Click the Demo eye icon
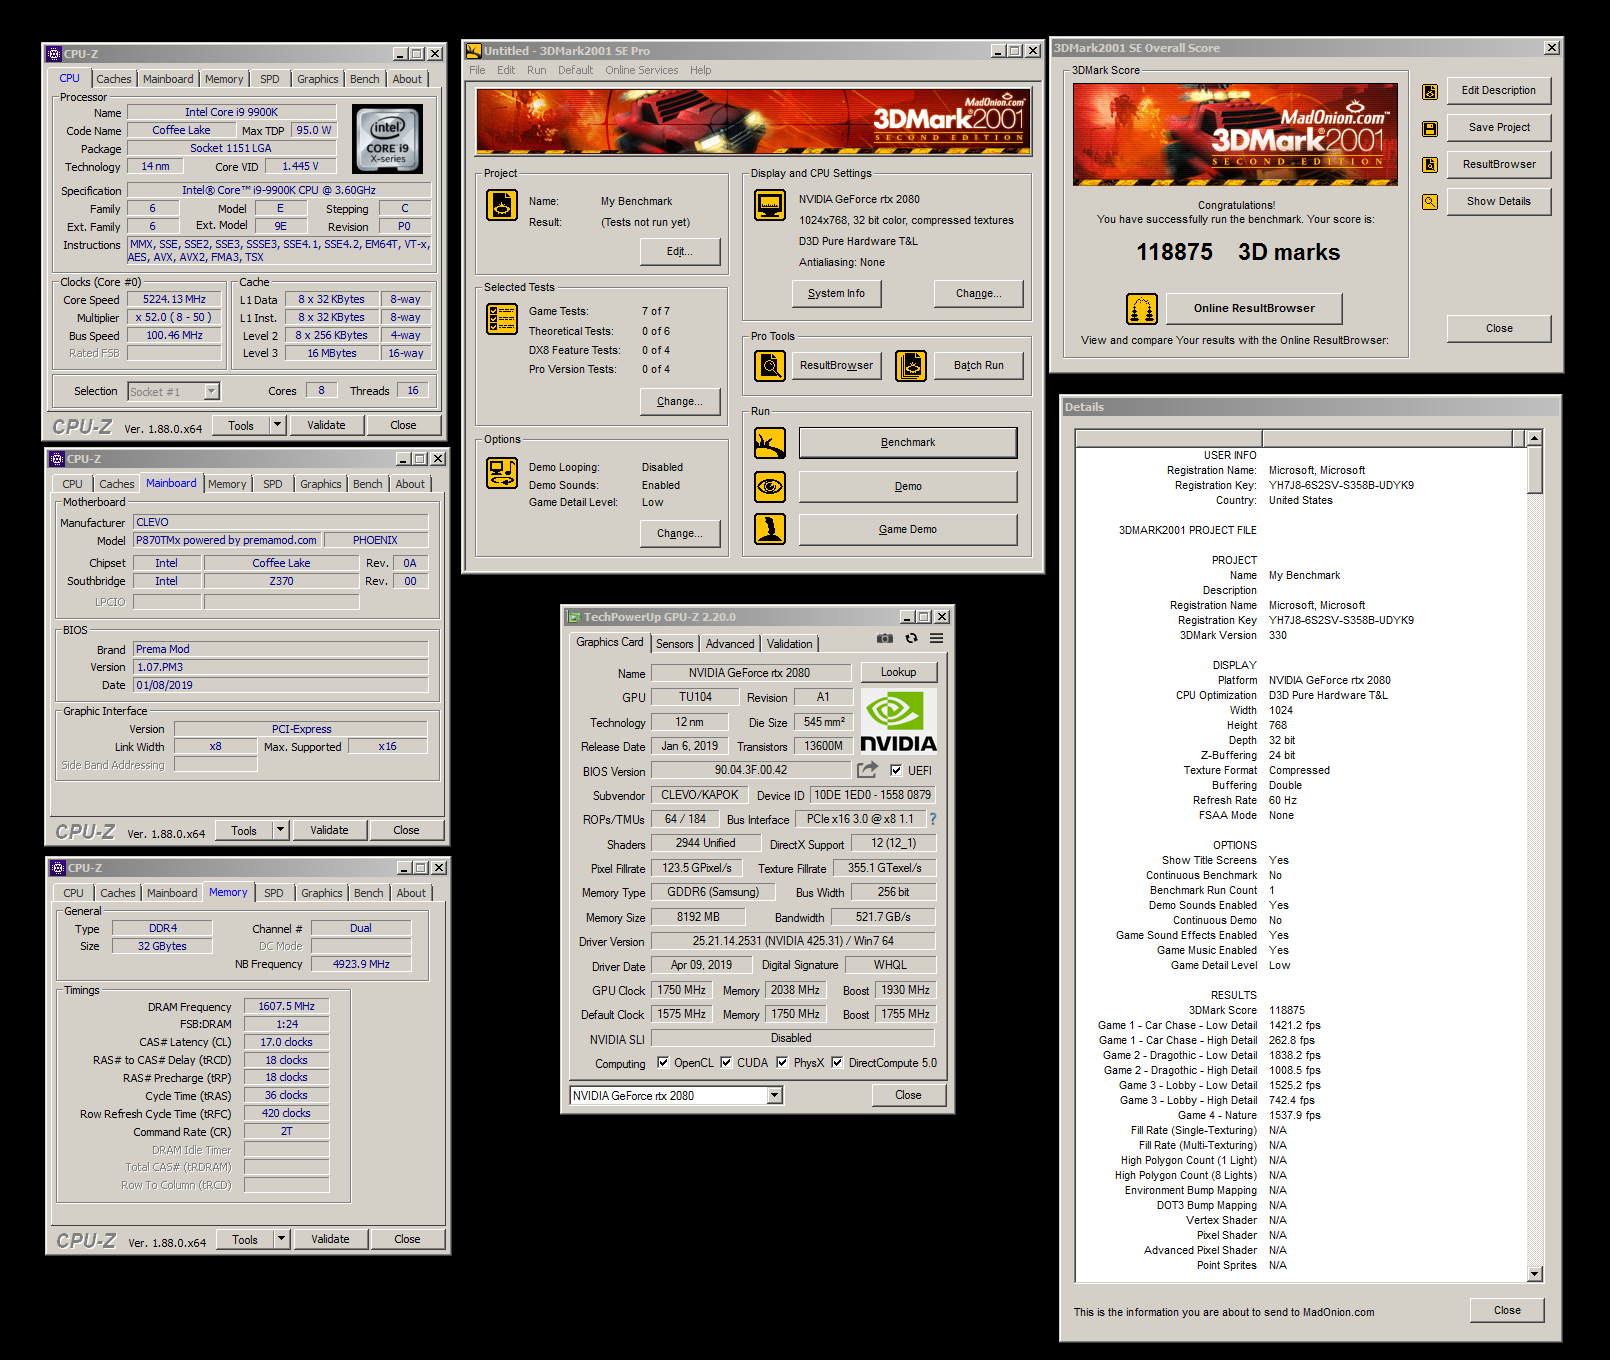This screenshot has height=1360, width=1610. tap(770, 487)
